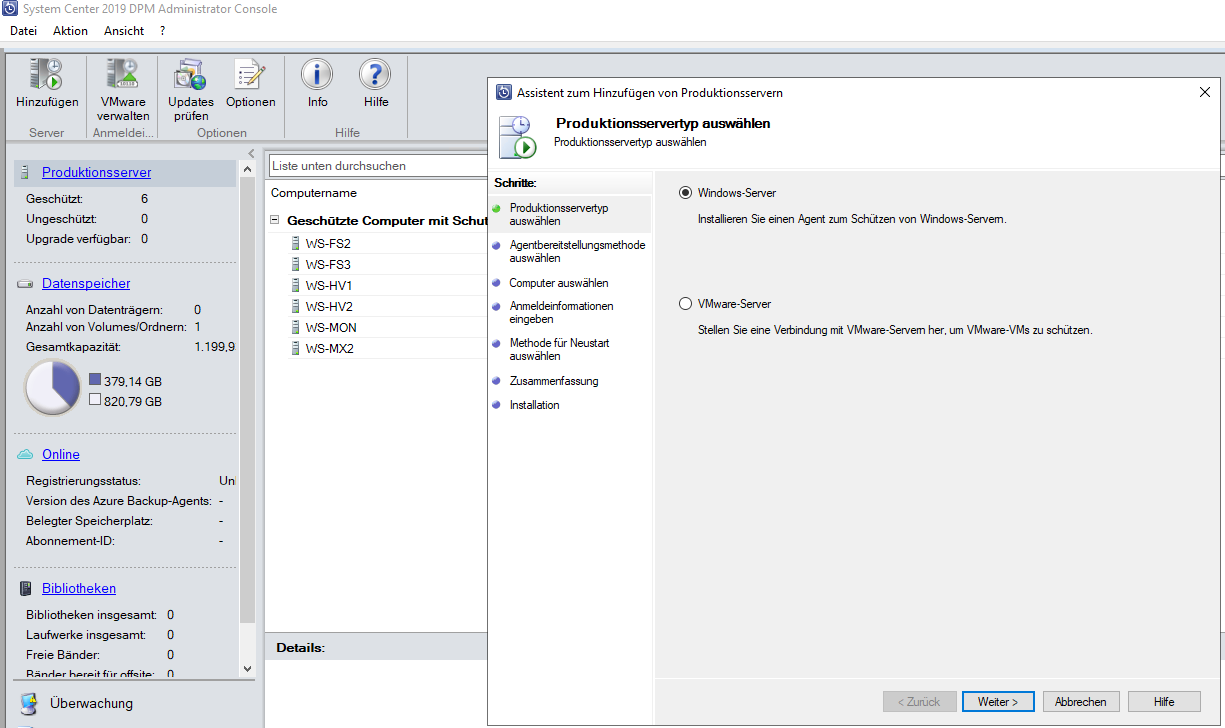Click the Updates prüfen icon
The image size is (1225, 728).
pos(190,75)
